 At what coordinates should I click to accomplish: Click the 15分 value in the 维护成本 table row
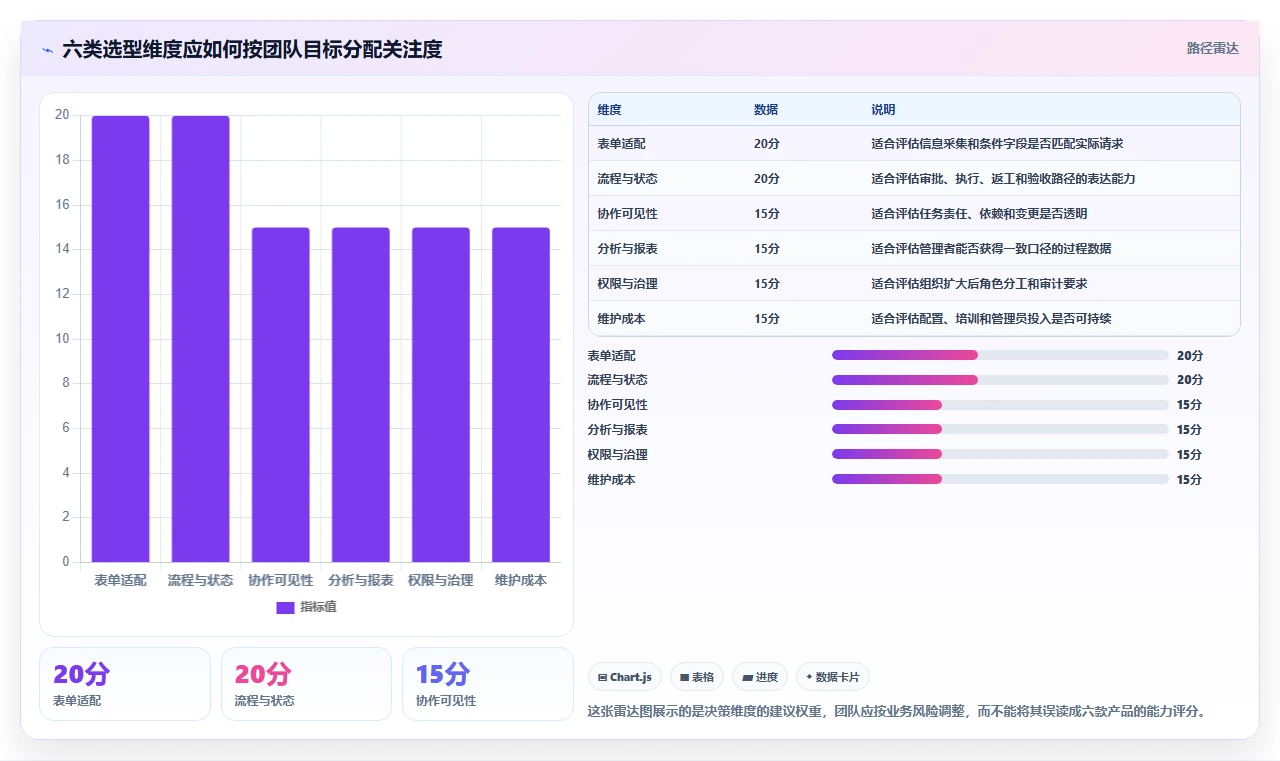[x=767, y=319]
